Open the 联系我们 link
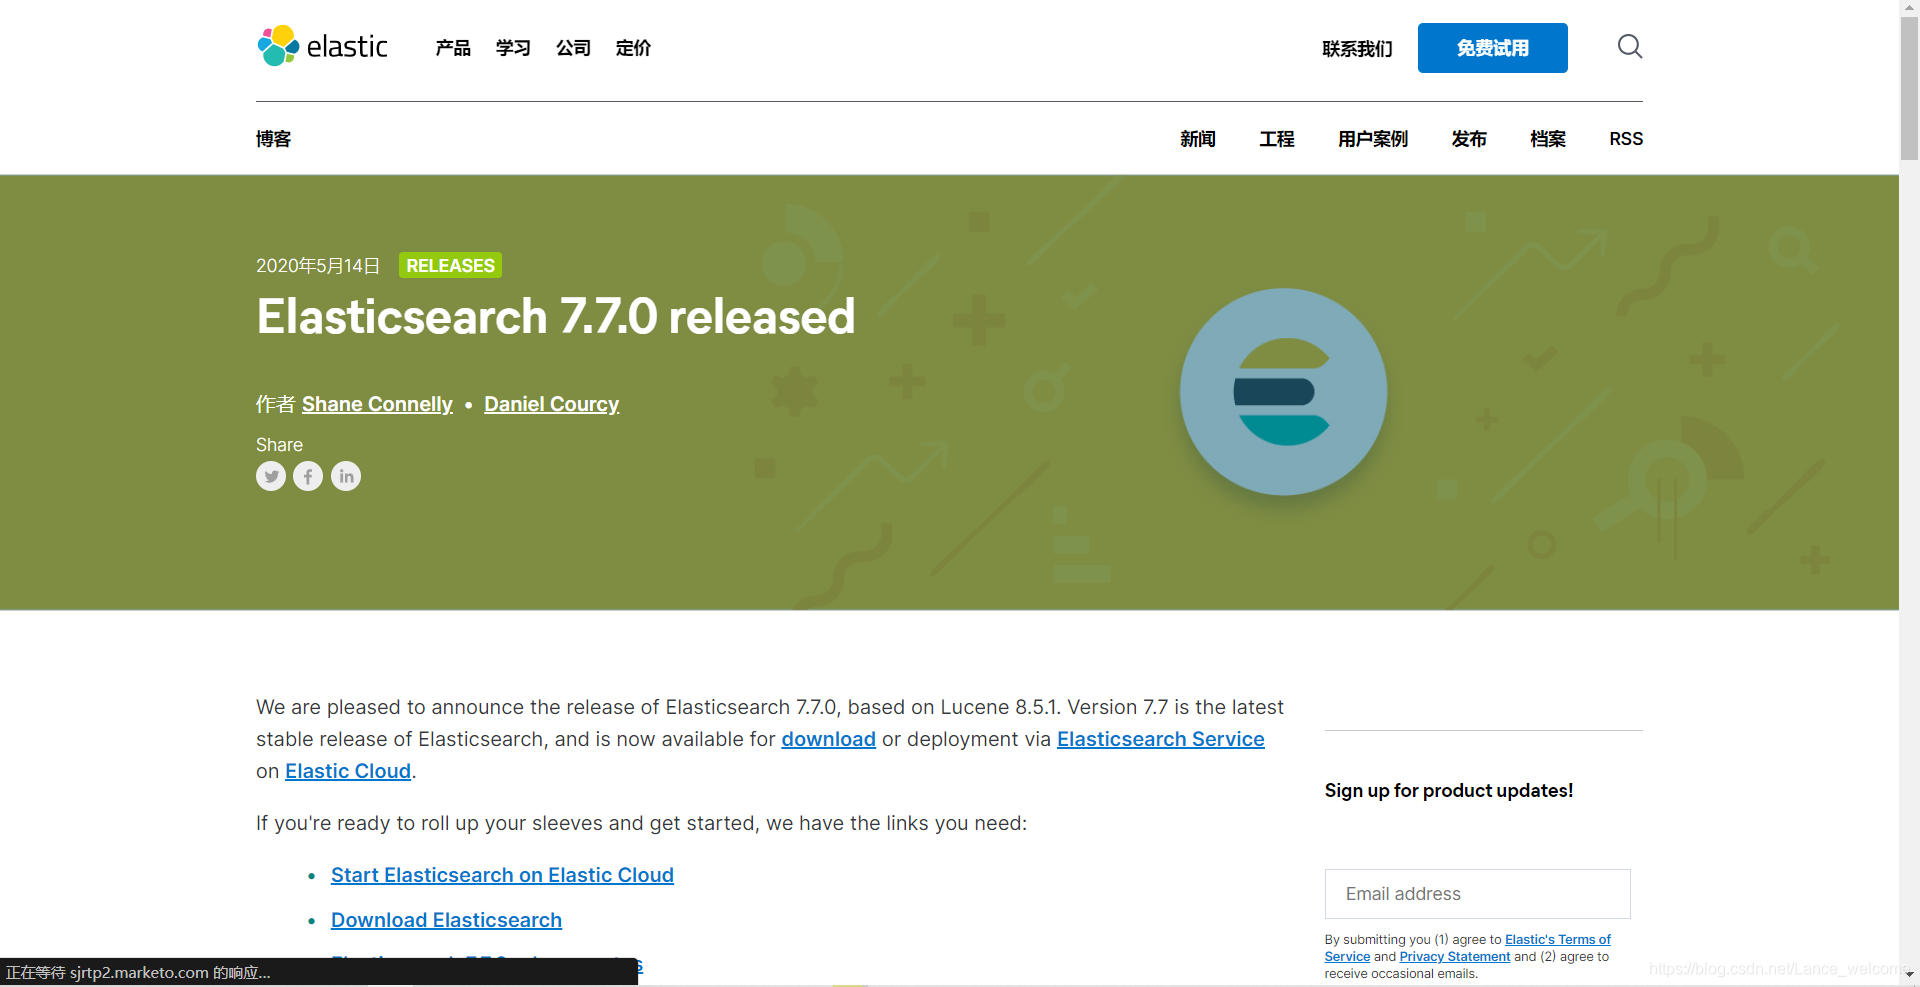The image size is (1920, 987). click(x=1356, y=49)
